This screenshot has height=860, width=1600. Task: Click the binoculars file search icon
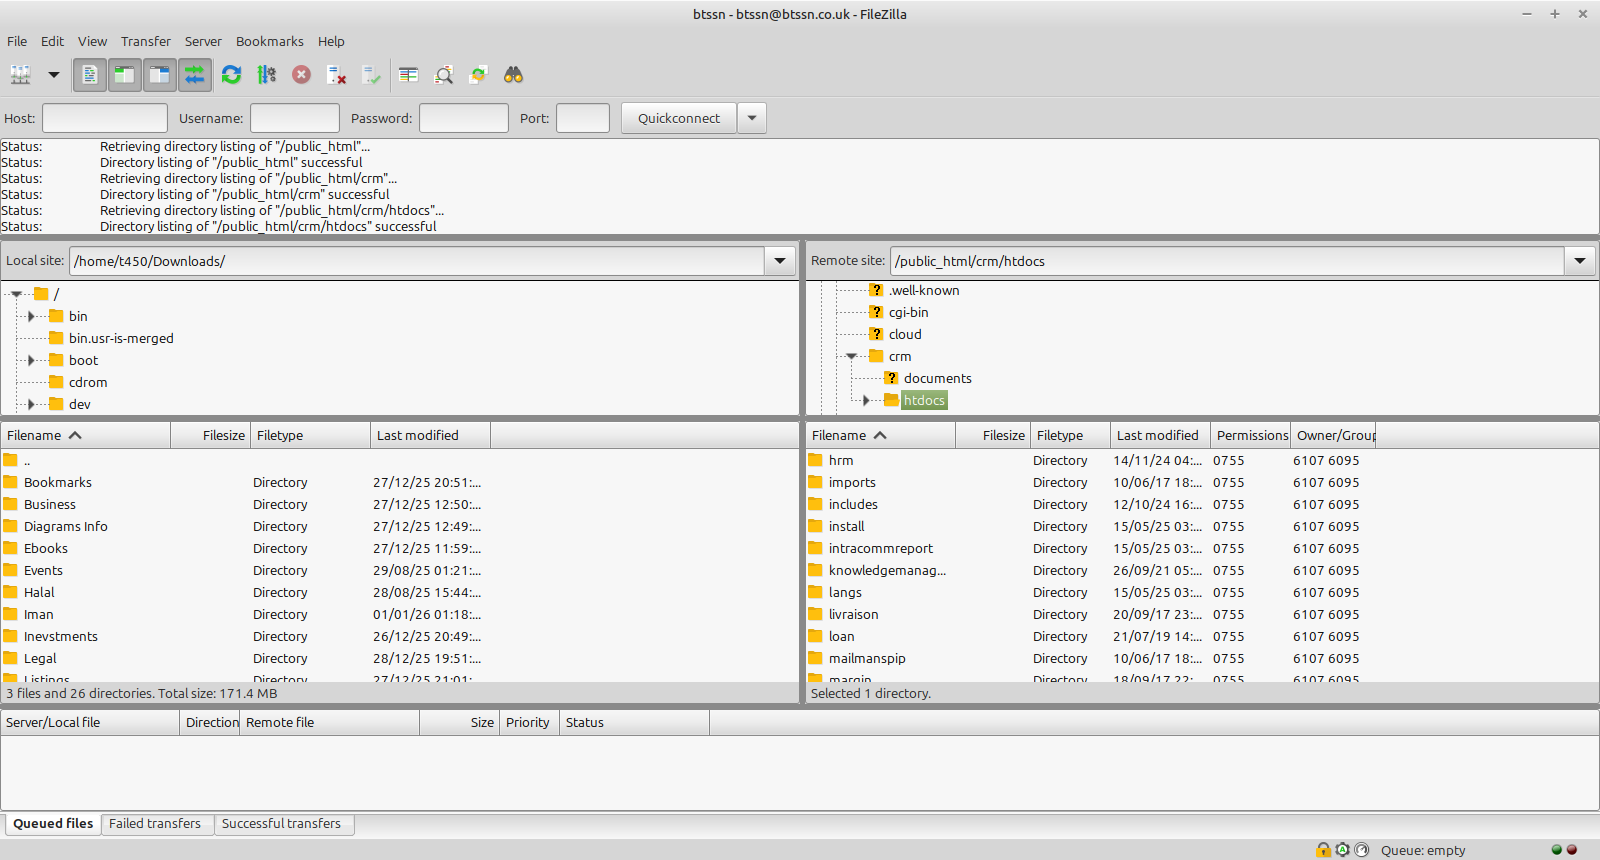coord(513,75)
